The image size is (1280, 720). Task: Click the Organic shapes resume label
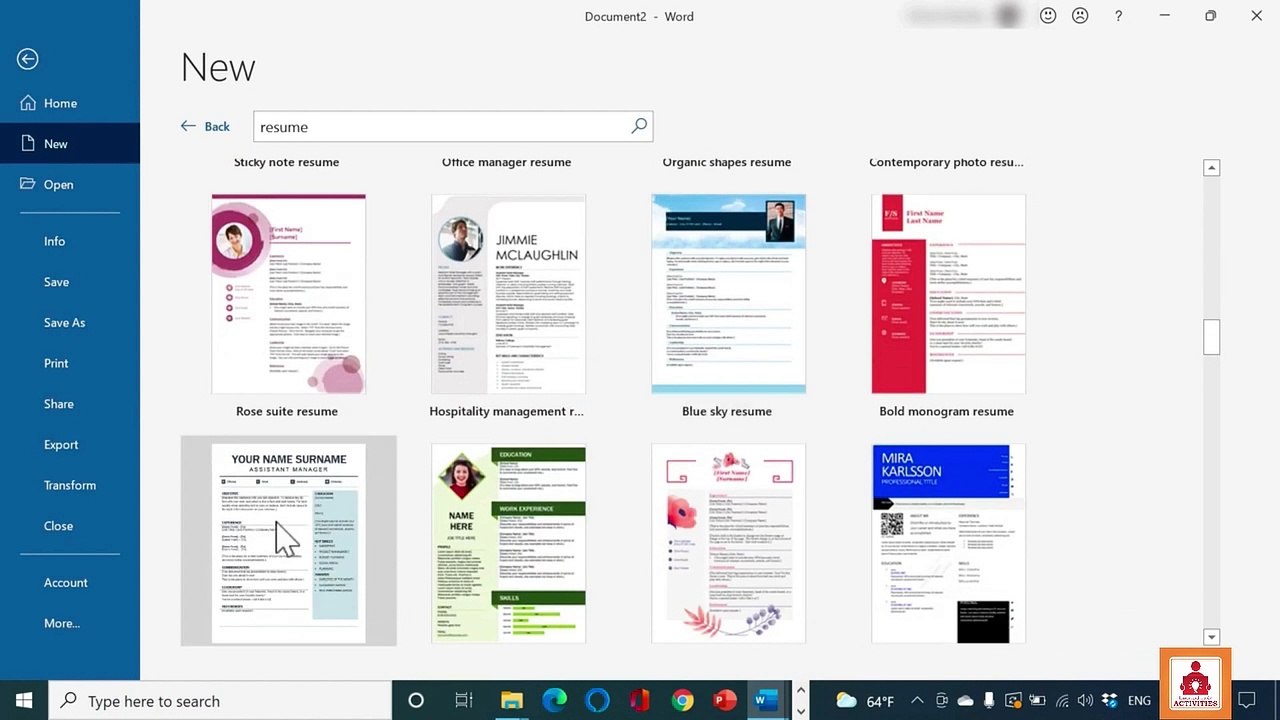[x=727, y=162]
